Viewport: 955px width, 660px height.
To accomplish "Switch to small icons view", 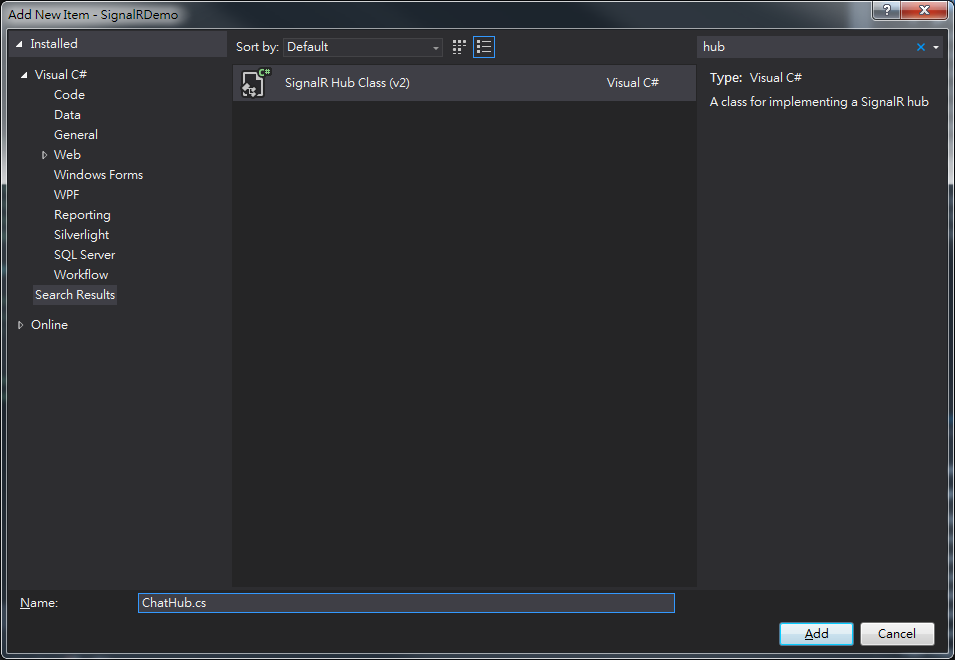I will 459,47.
